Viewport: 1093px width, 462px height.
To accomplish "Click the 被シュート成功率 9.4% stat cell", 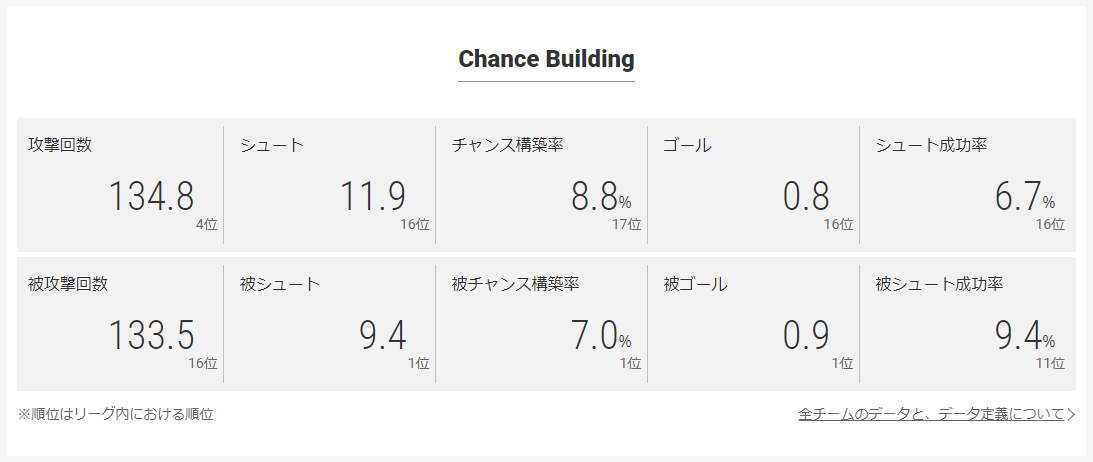I will pyautogui.click(x=968, y=324).
